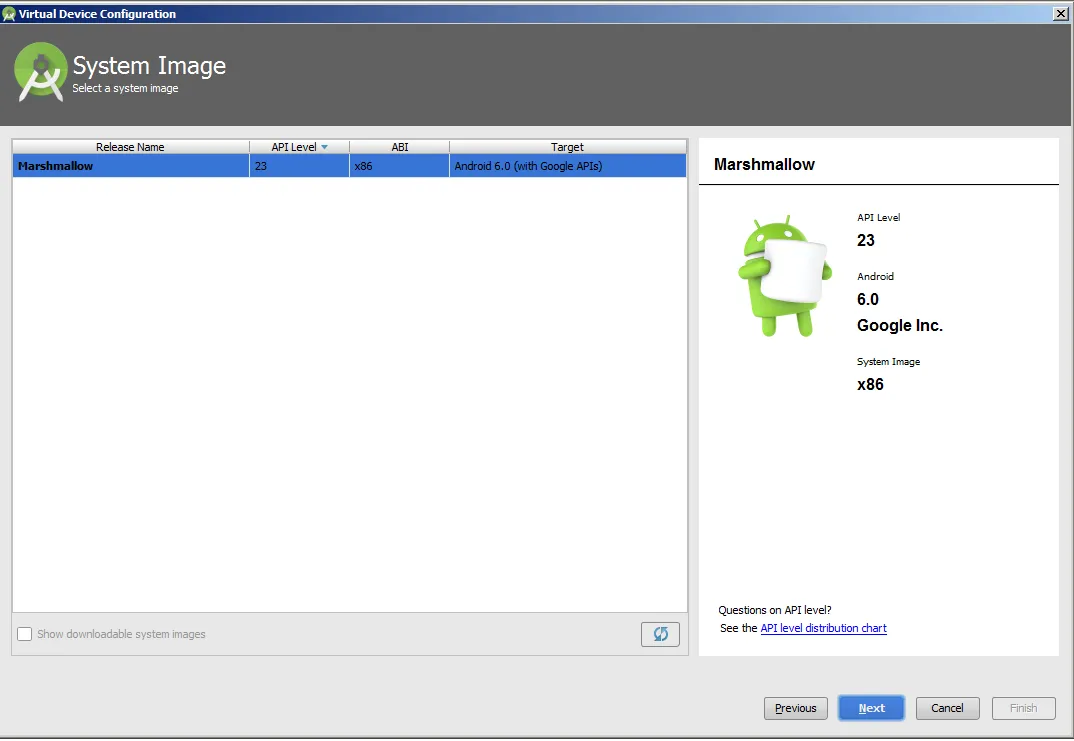
Task: Click the Google Inc. vendor text
Action: (x=899, y=325)
